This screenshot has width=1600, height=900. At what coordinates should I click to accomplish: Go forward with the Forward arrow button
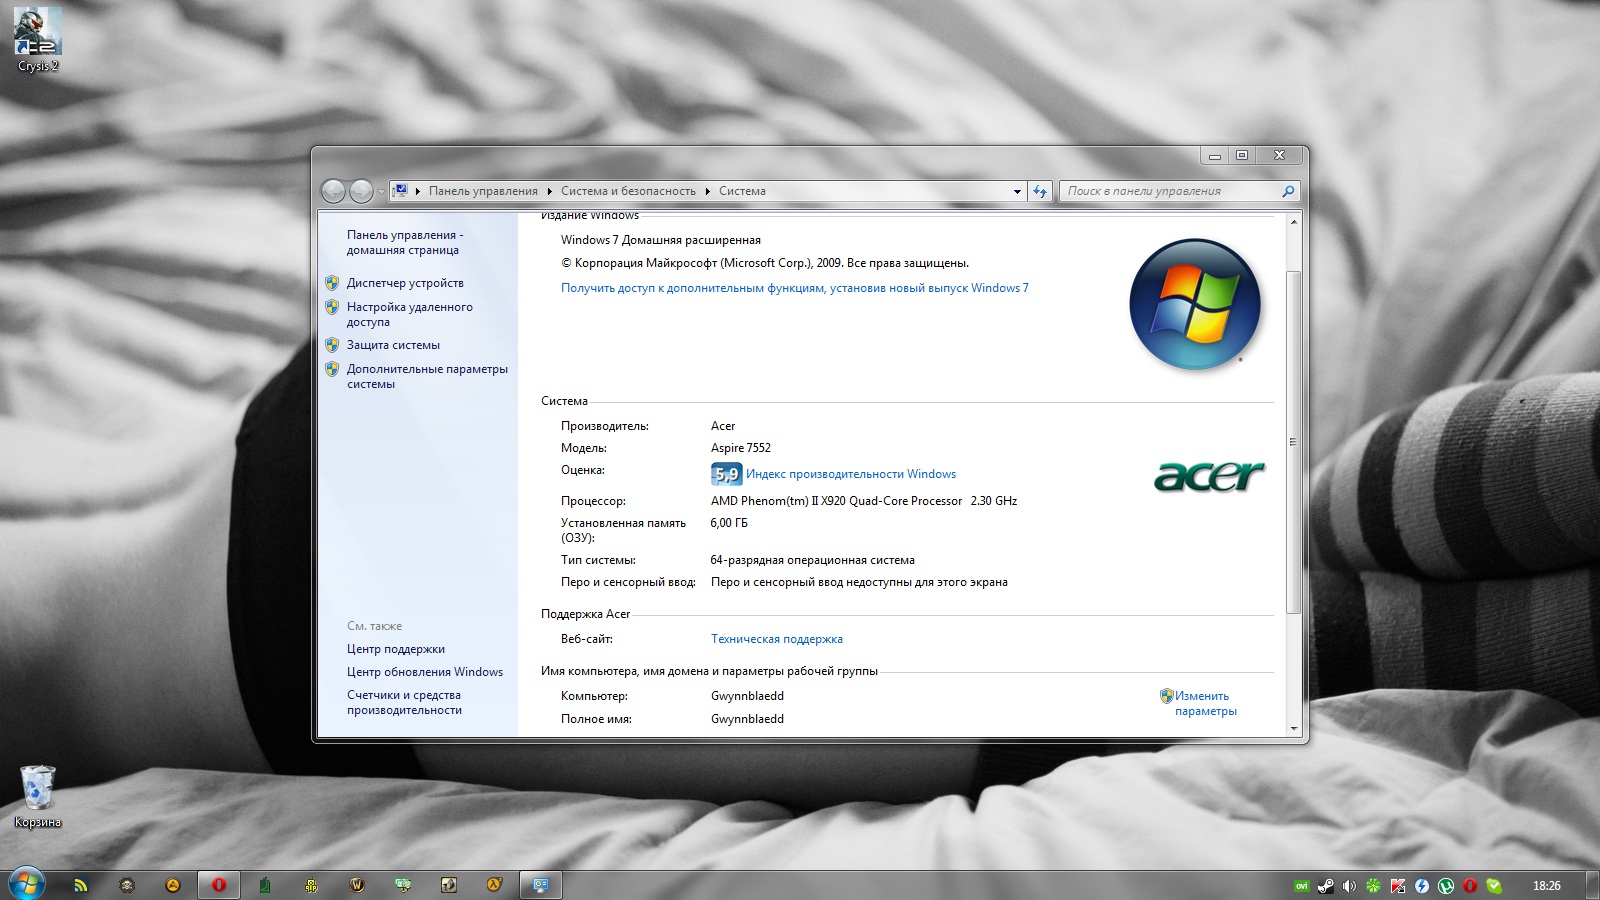[361, 191]
